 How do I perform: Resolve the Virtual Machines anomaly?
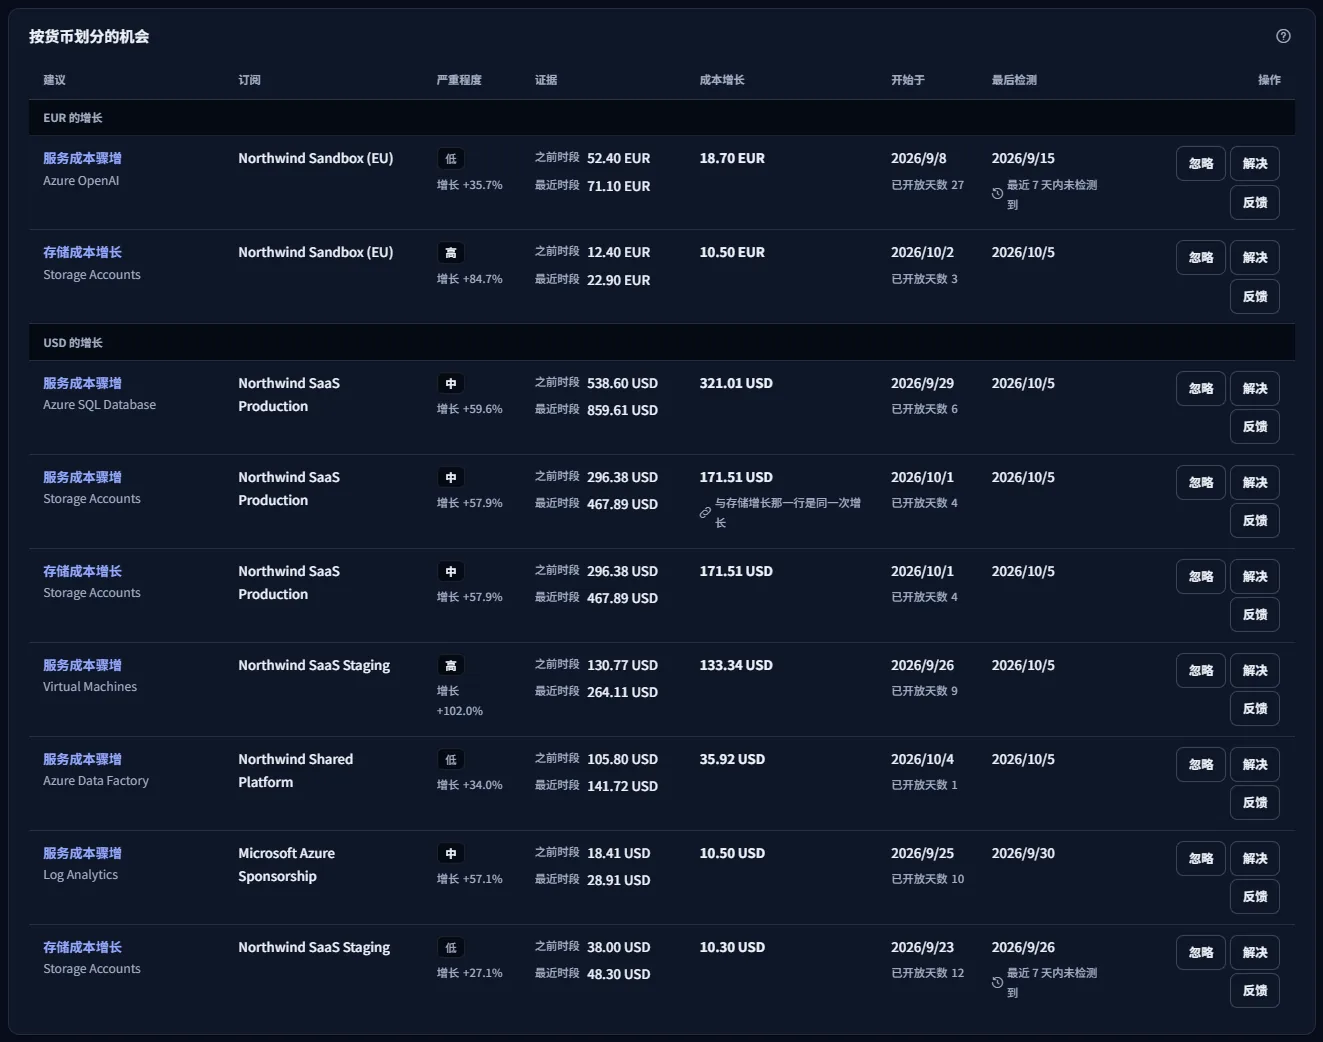pos(1255,671)
